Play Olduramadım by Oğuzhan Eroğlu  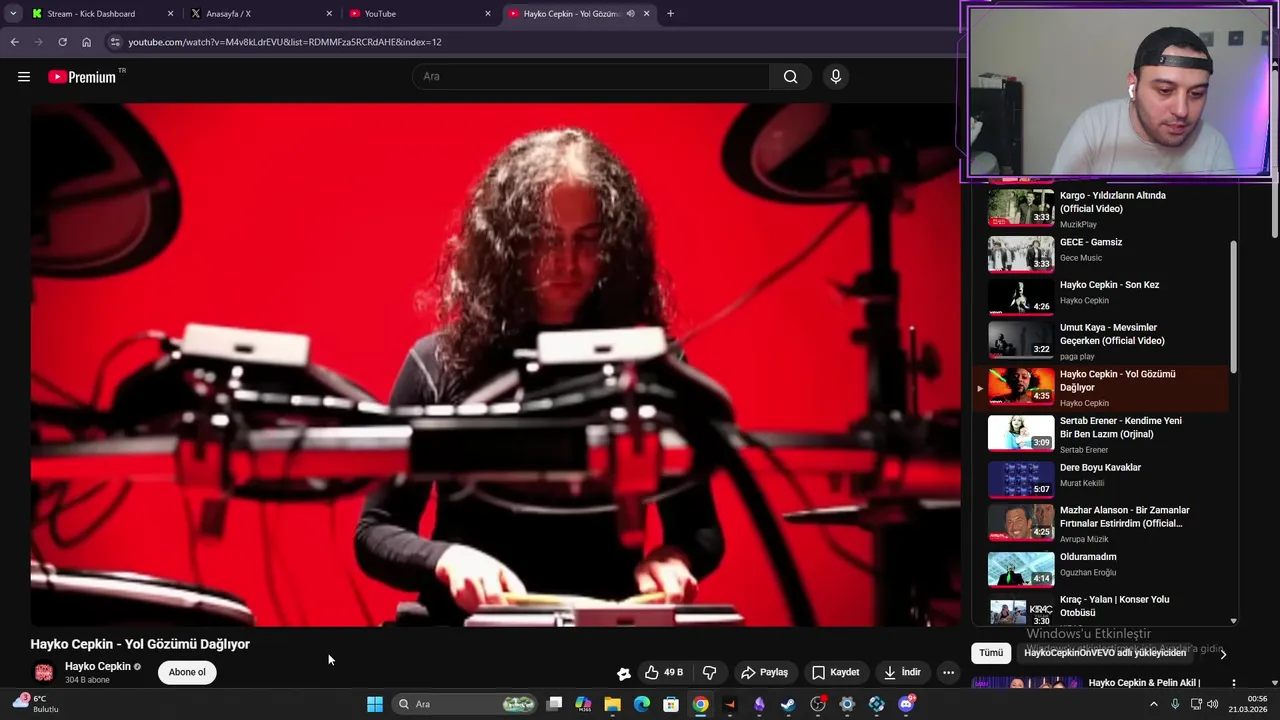(x=1100, y=568)
